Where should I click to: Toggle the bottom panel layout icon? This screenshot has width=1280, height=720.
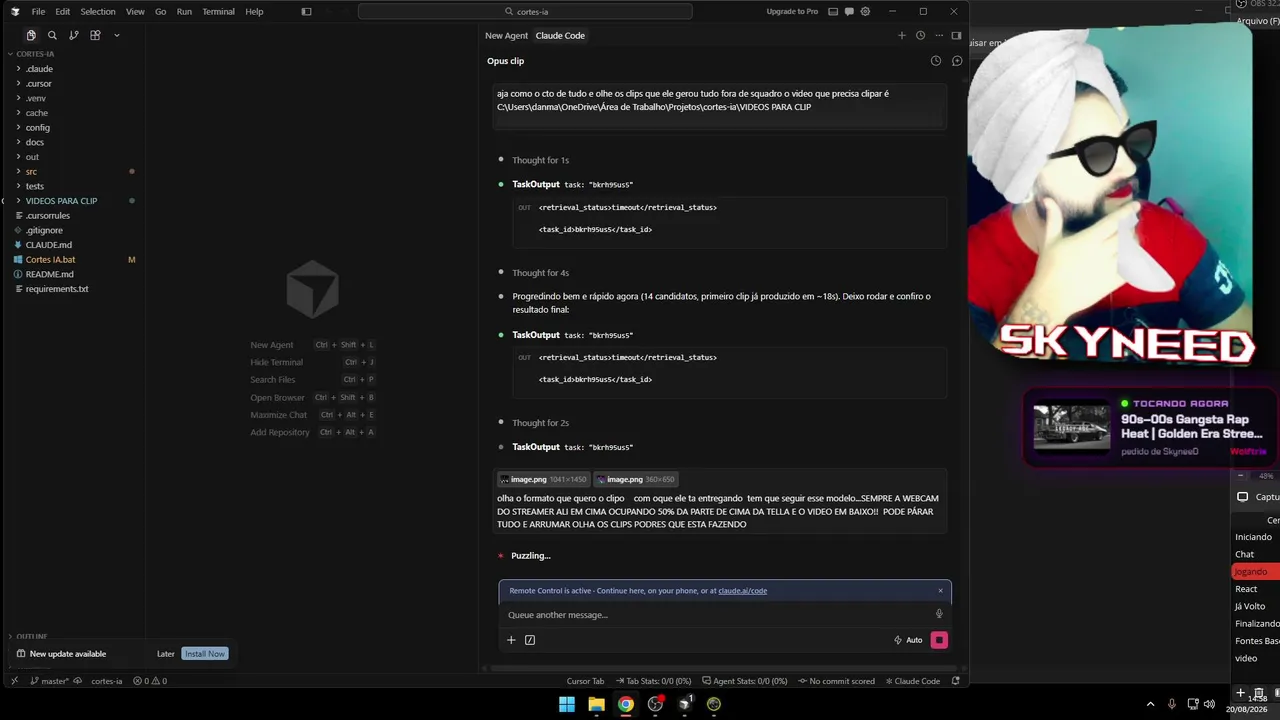coord(832,12)
